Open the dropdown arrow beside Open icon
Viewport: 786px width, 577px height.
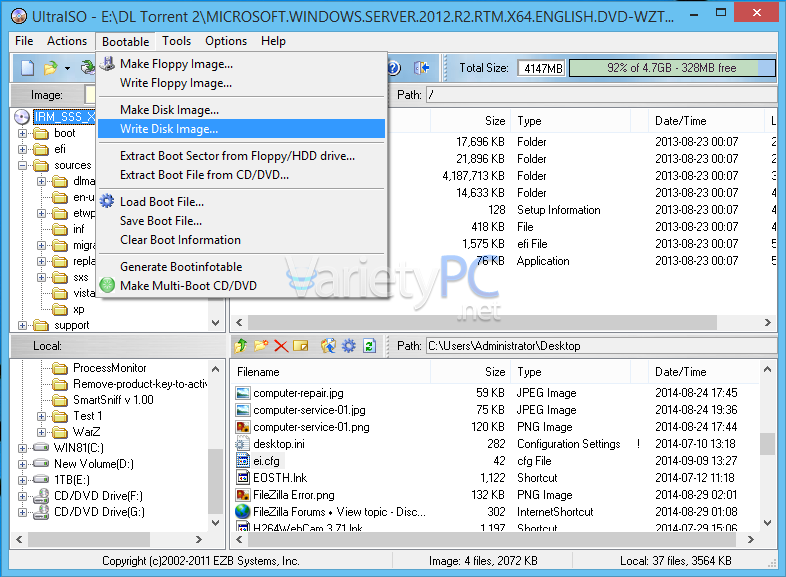pos(67,68)
